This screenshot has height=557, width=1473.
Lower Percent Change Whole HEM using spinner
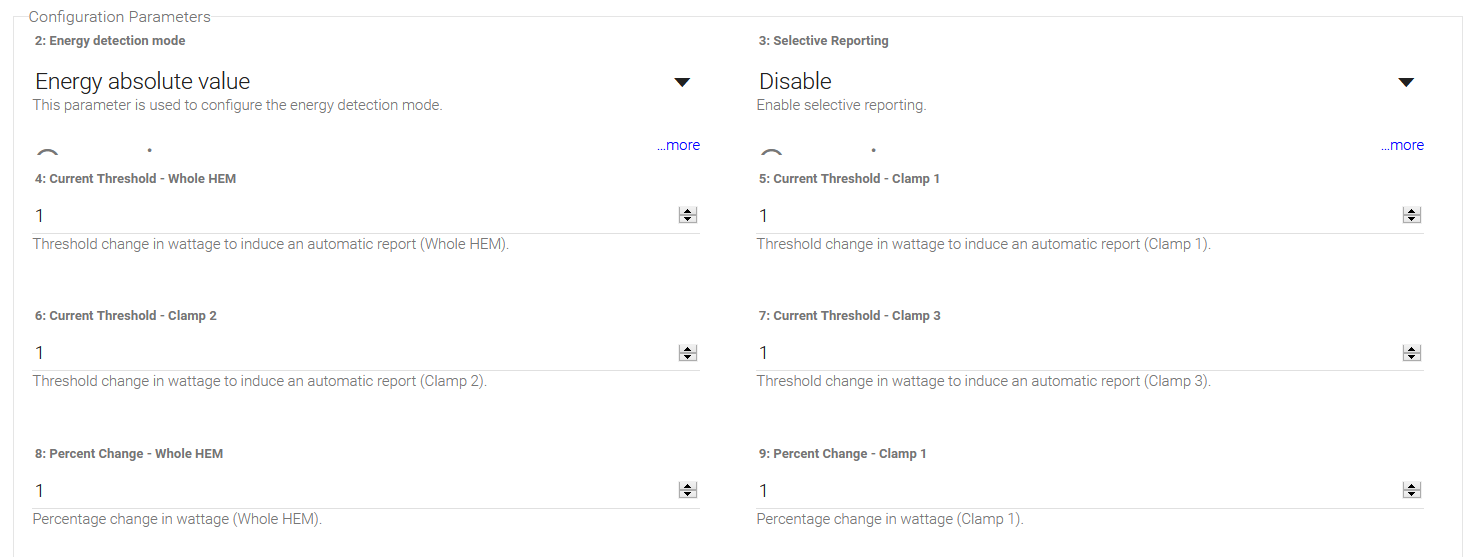tap(688, 494)
